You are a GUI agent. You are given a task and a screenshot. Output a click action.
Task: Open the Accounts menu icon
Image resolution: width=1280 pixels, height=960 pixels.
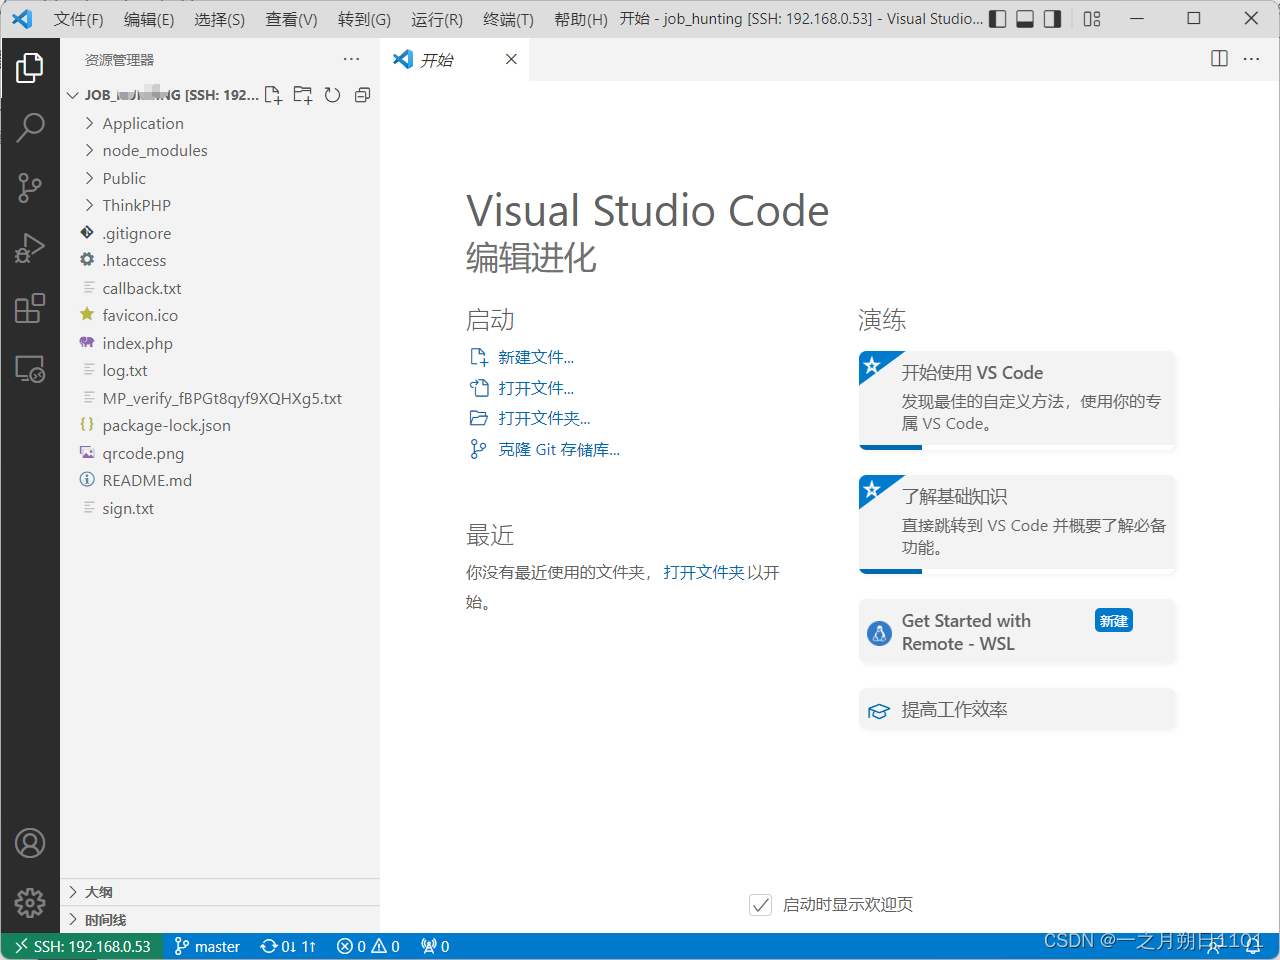(30, 843)
